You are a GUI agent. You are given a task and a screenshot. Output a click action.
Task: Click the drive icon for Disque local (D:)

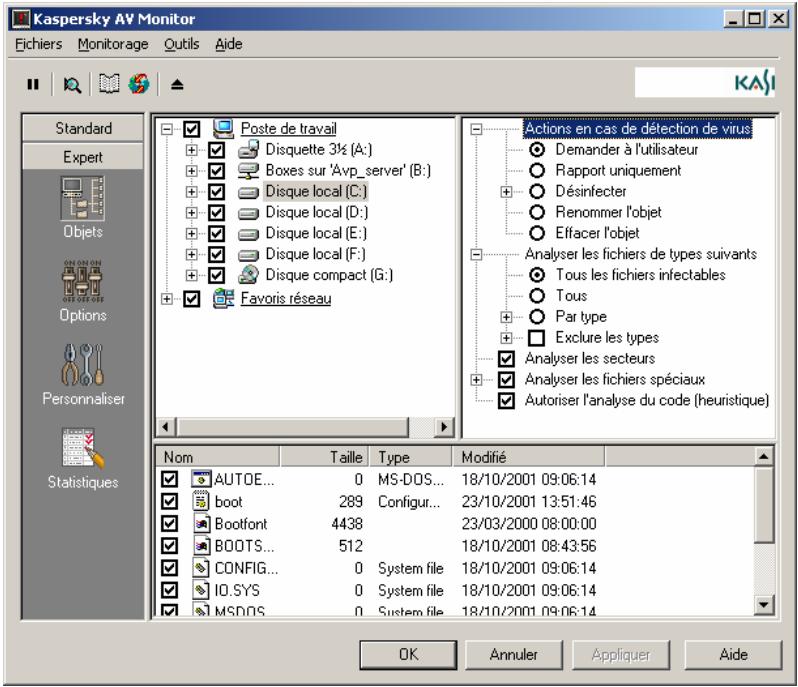(x=248, y=213)
